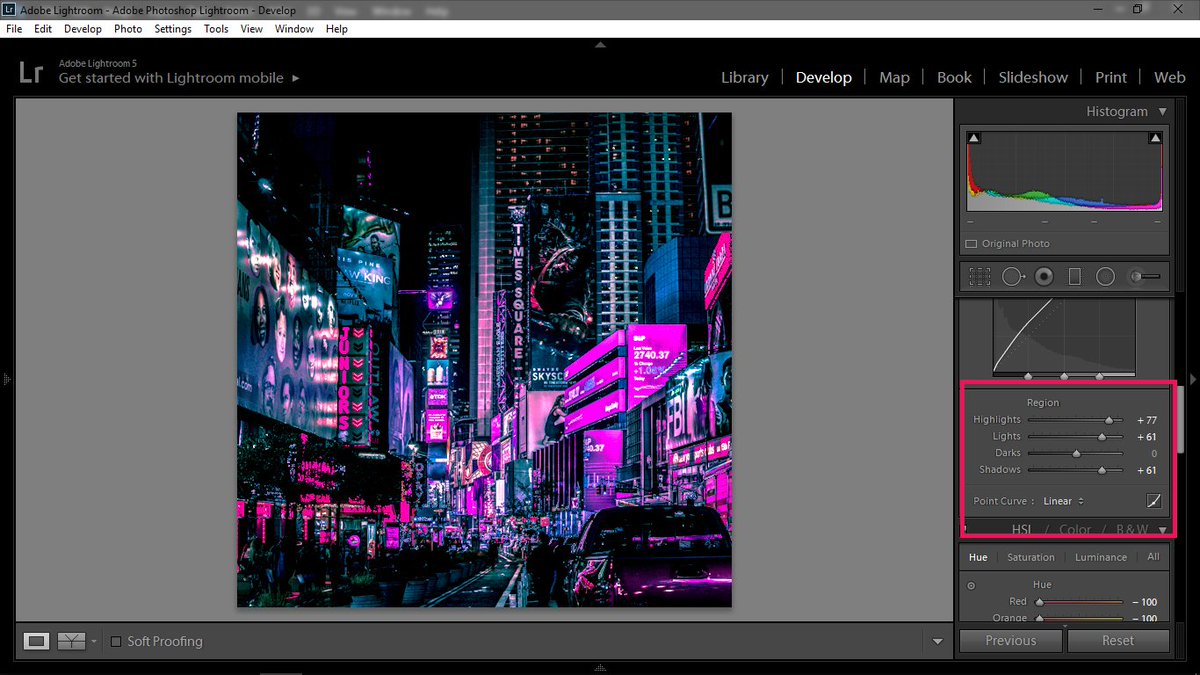Select the Radial Filter tool
1200x675 pixels.
coord(1105,277)
